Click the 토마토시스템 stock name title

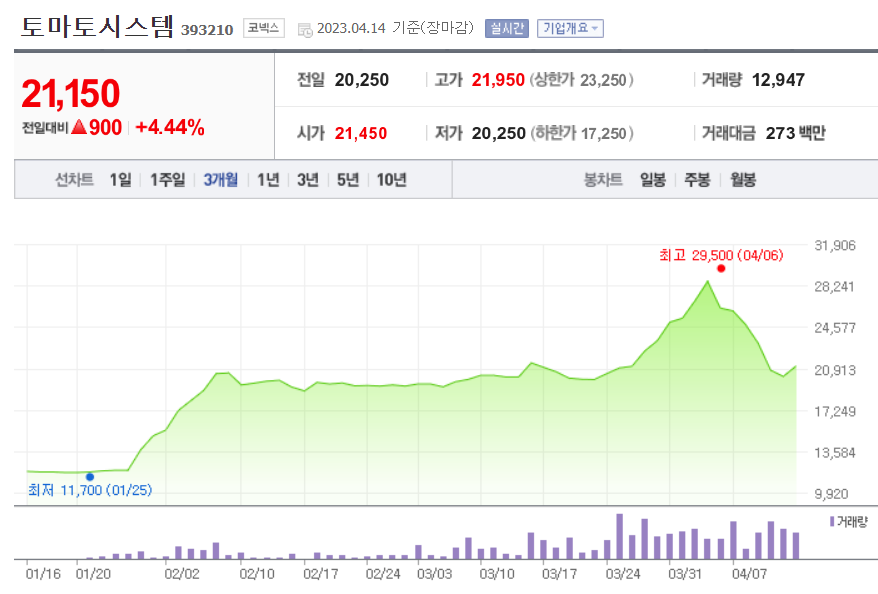coord(97,27)
